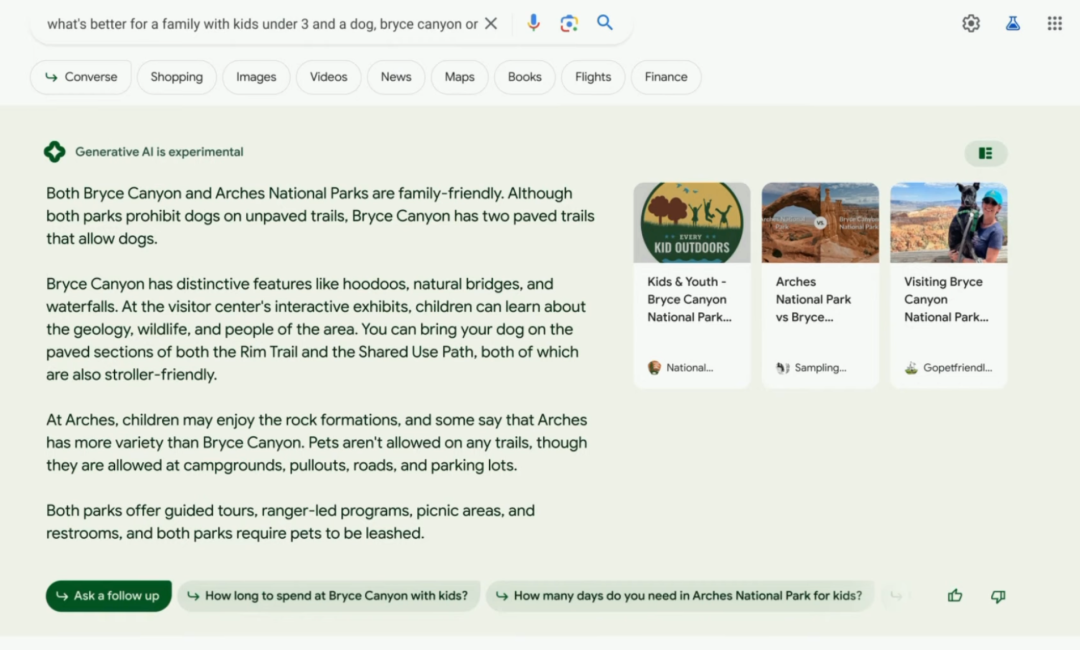1080x650 pixels.
Task: Open Search Labs flask icon
Action: coord(1012,23)
